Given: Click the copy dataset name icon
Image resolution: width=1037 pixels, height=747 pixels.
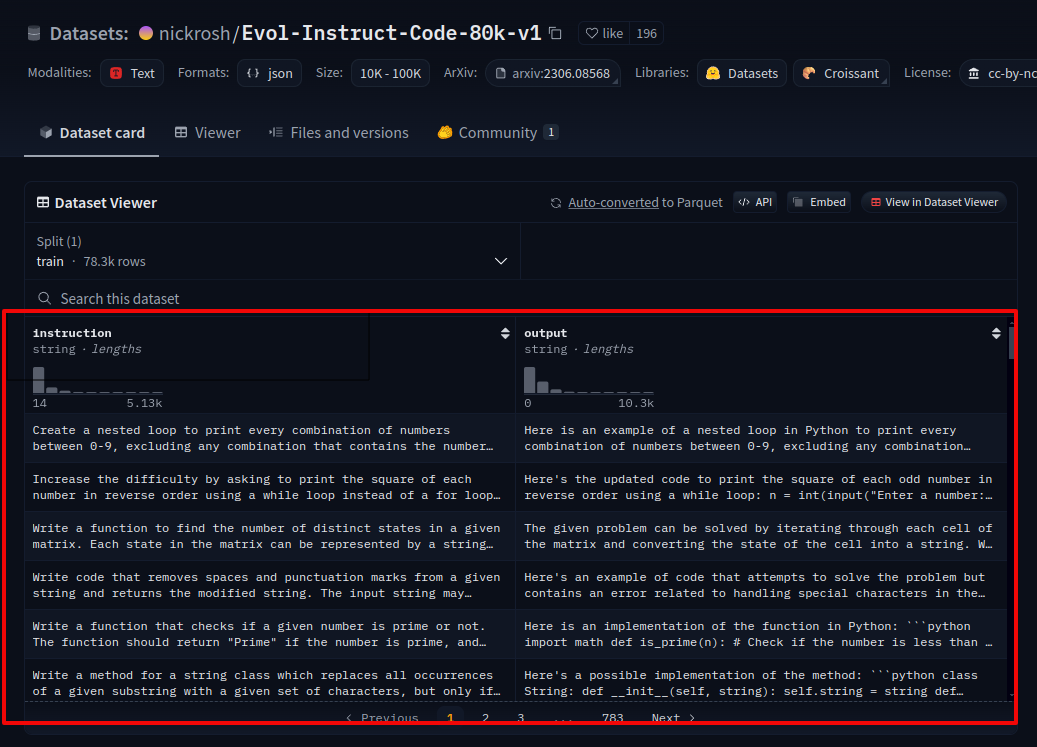Looking at the screenshot, I should click(x=556, y=33).
